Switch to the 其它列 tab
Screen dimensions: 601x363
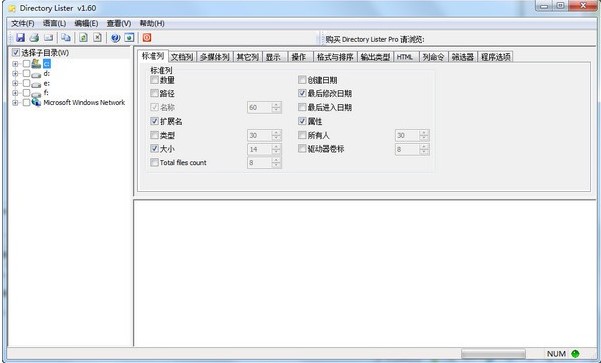click(x=248, y=57)
